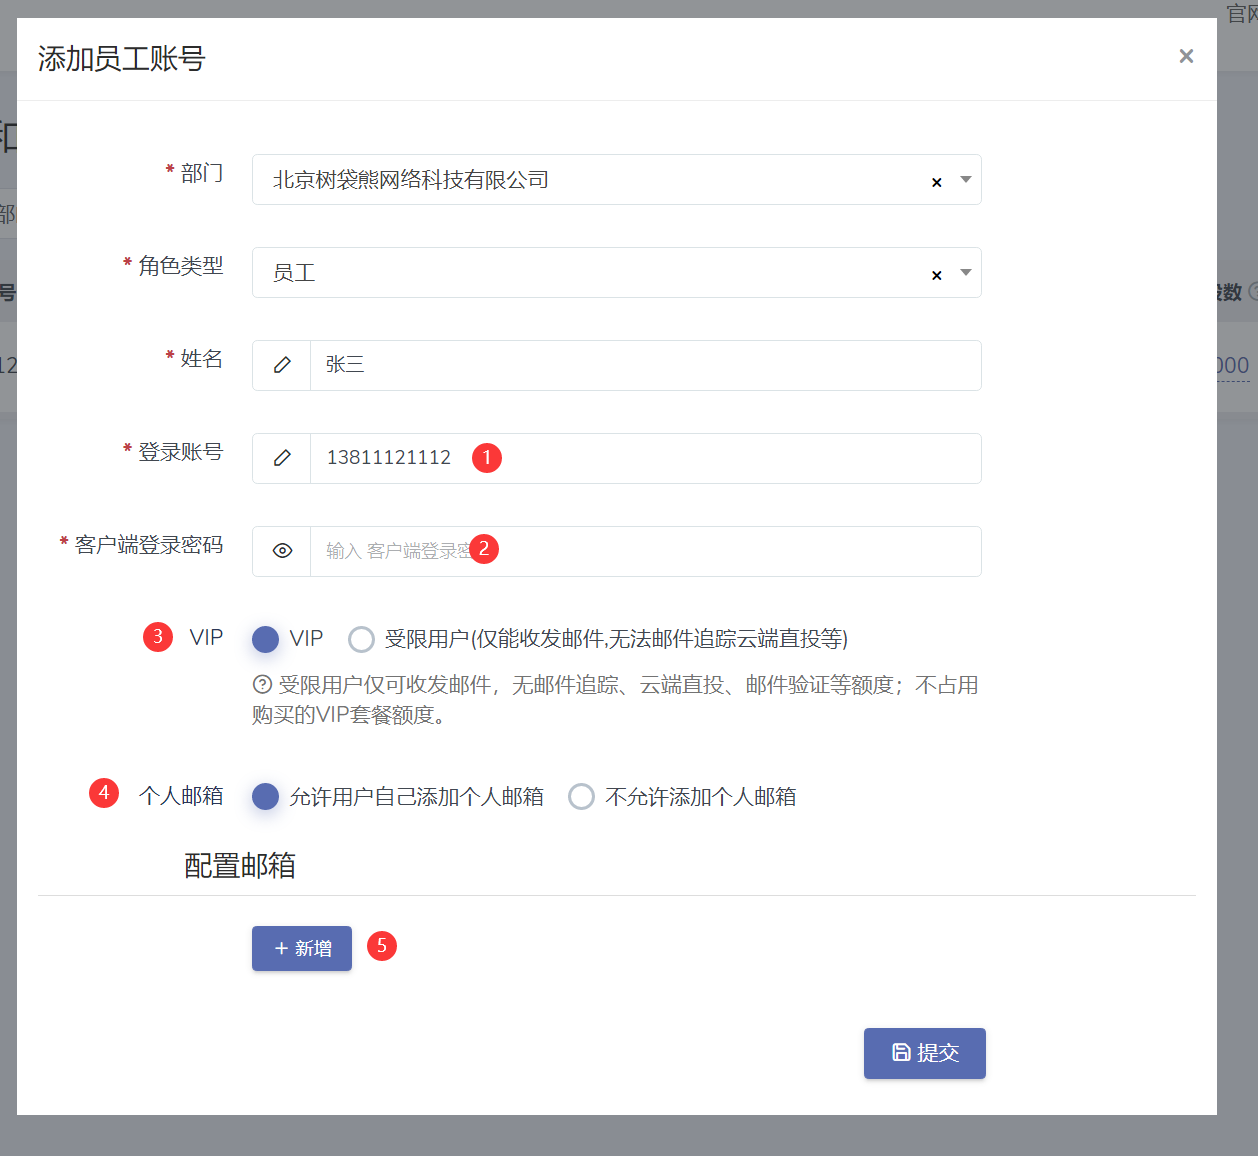The width and height of the screenshot is (1258, 1156).
Task: Click the 员工 role type box
Action: coord(617,272)
